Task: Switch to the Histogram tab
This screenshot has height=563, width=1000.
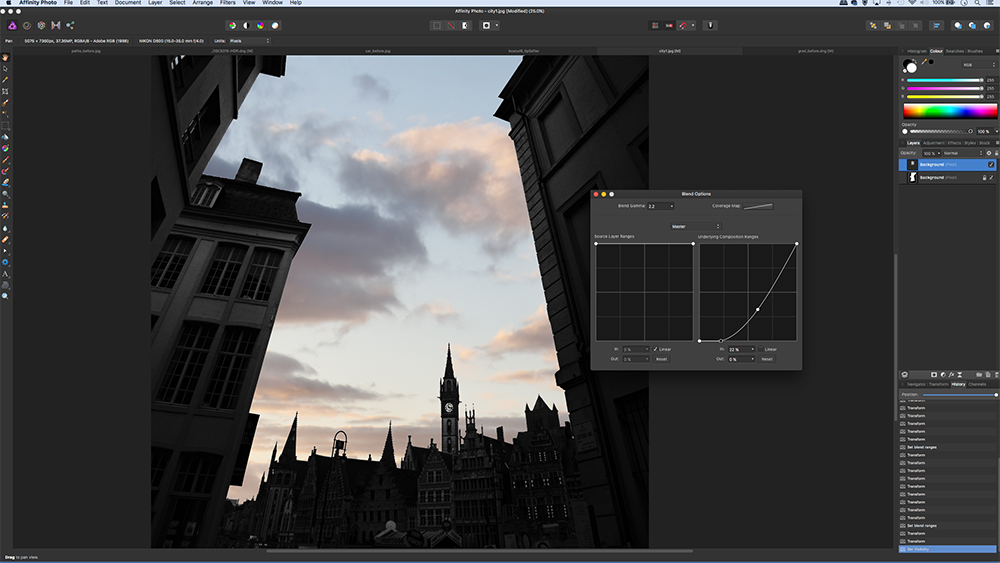Action: (x=916, y=51)
